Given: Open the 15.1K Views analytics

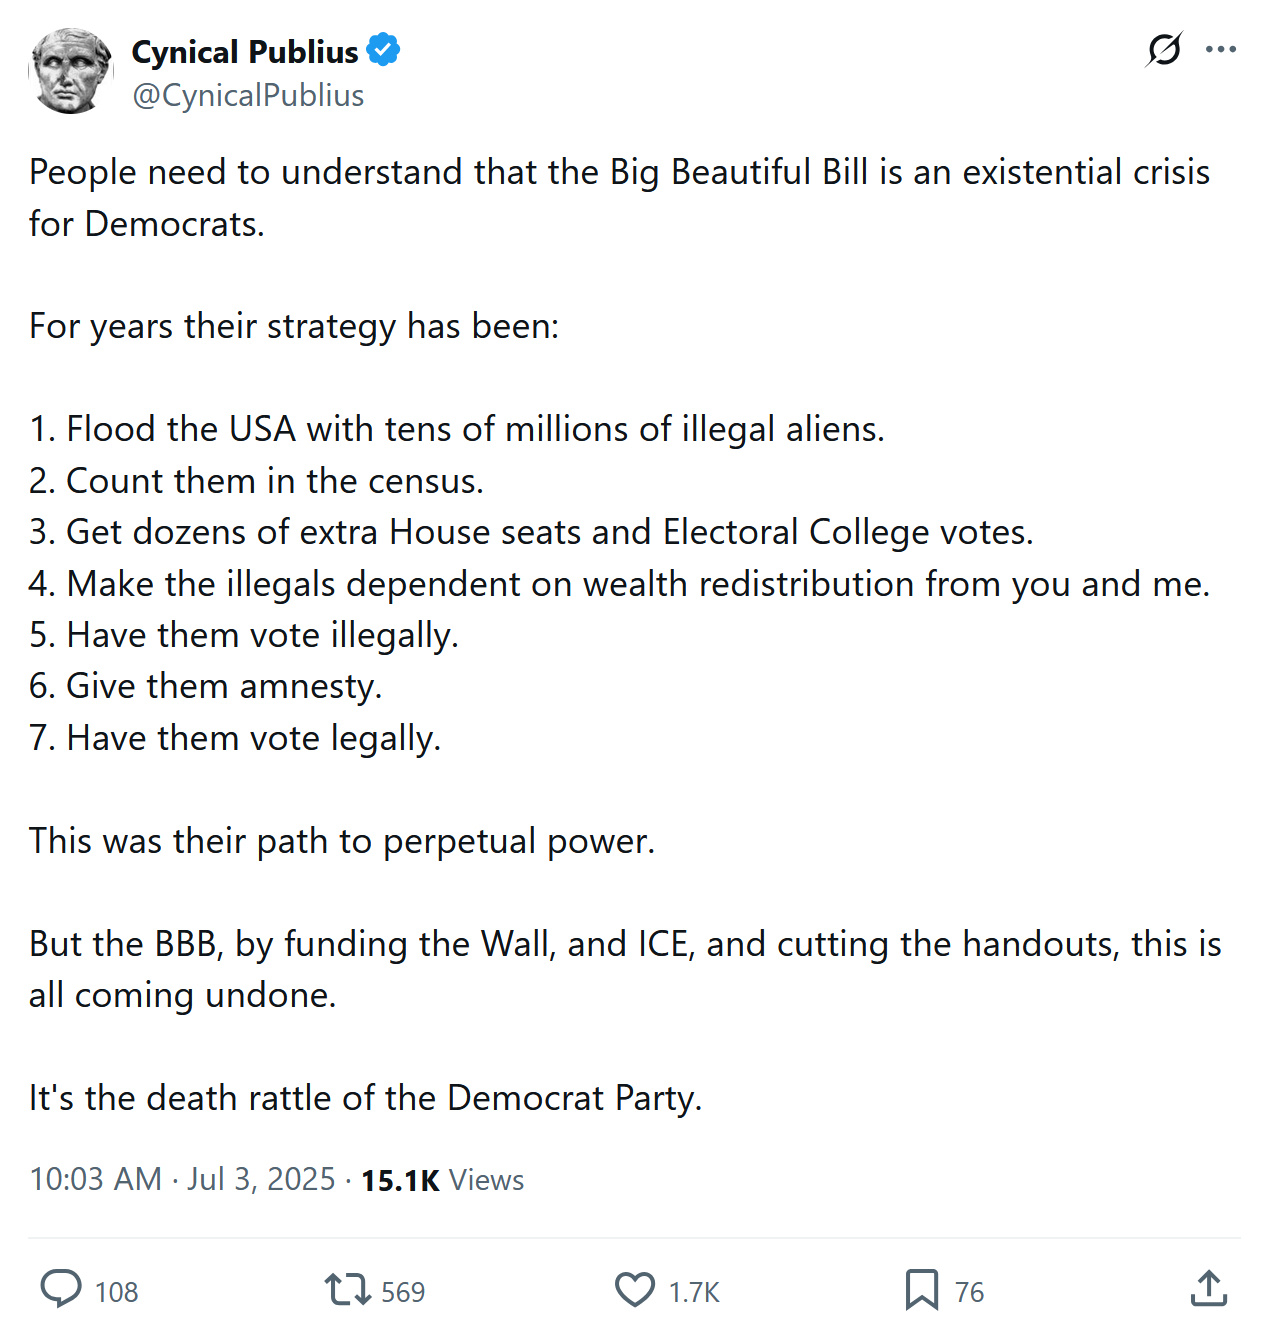Looking at the screenshot, I should point(442,1180).
